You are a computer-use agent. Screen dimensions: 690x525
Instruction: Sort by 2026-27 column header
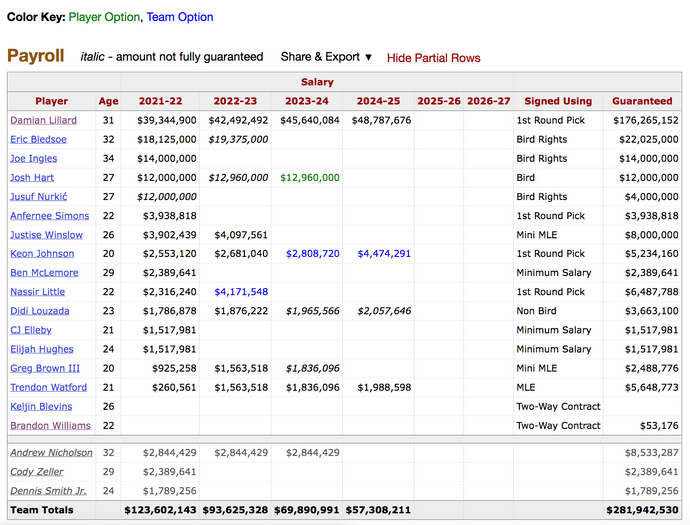point(488,101)
